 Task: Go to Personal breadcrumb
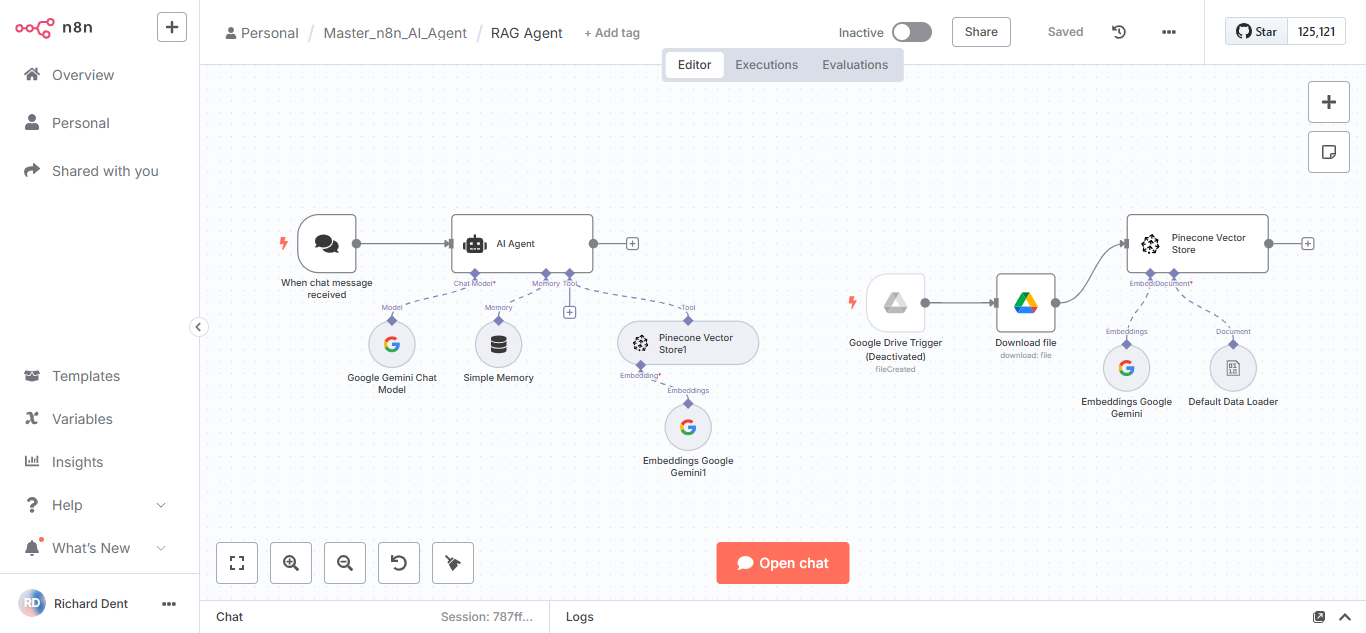(262, 33)
